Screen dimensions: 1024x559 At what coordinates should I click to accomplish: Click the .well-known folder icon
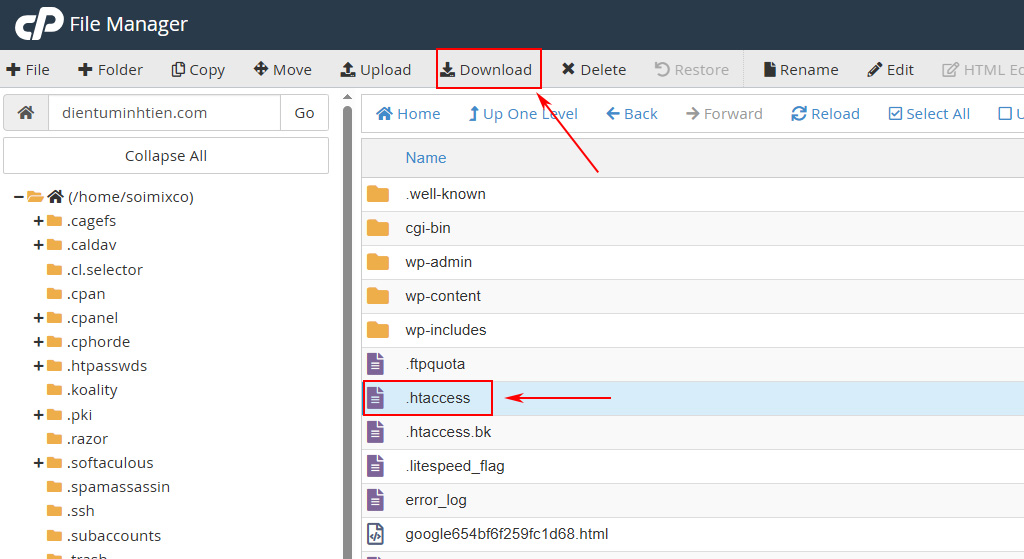377,194
